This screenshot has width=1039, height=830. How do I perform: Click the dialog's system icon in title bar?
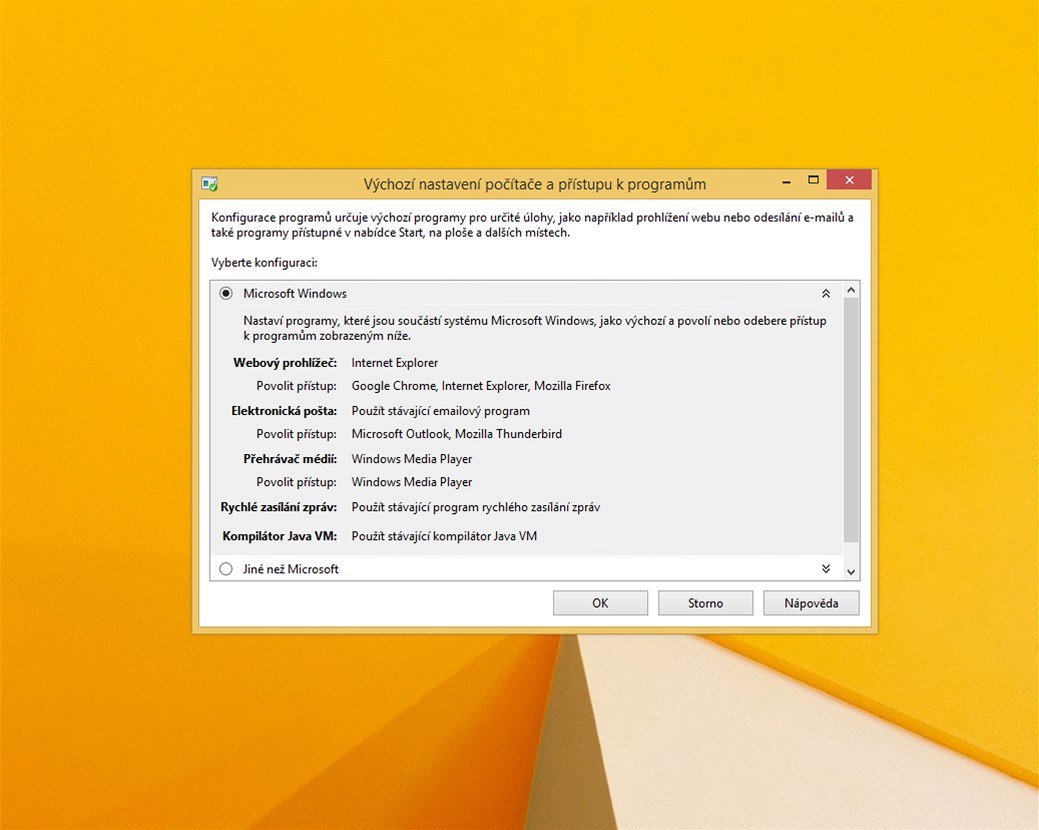(x=209, y=184)
